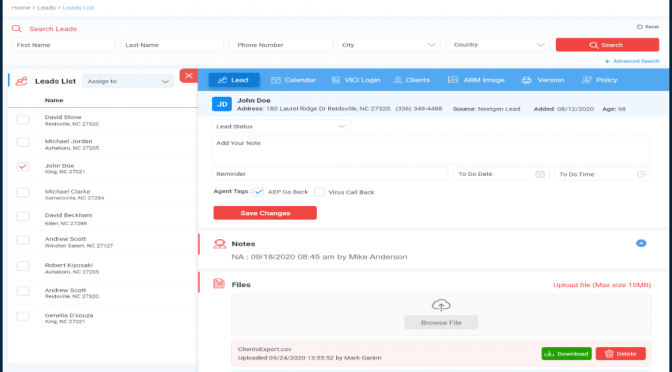The image size is (672, 372).
Task: Open the VICI Login tab
Action: point(356,80)
